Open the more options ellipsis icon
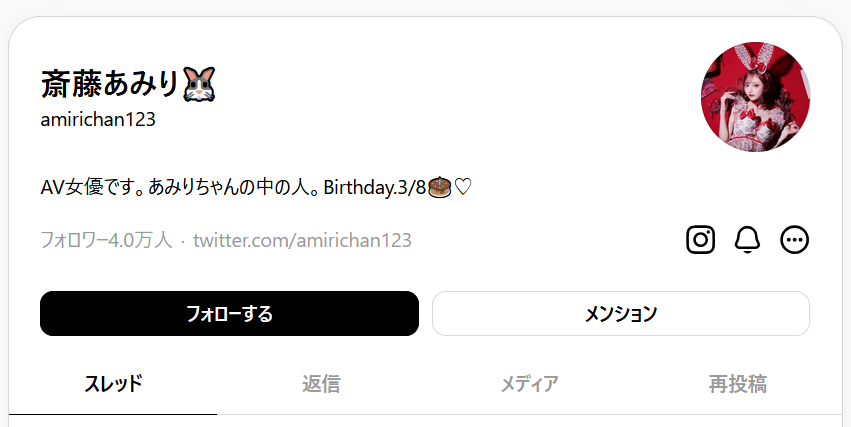The height and width of the screenshot is (427, 851). pyautogui.click(x=794, y=240)
